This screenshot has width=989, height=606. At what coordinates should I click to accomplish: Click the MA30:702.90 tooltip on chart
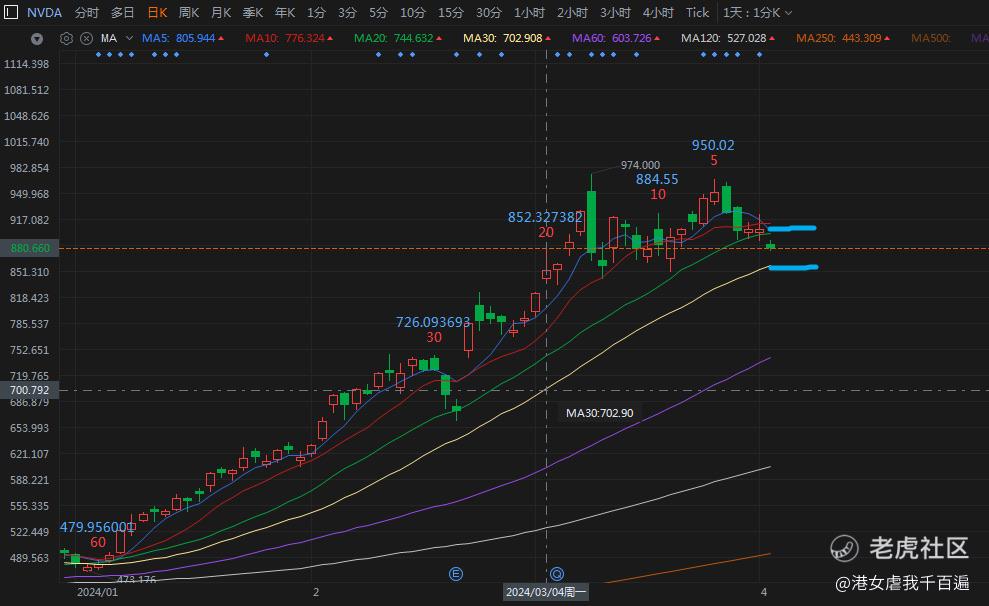click(x=599, y=413)
